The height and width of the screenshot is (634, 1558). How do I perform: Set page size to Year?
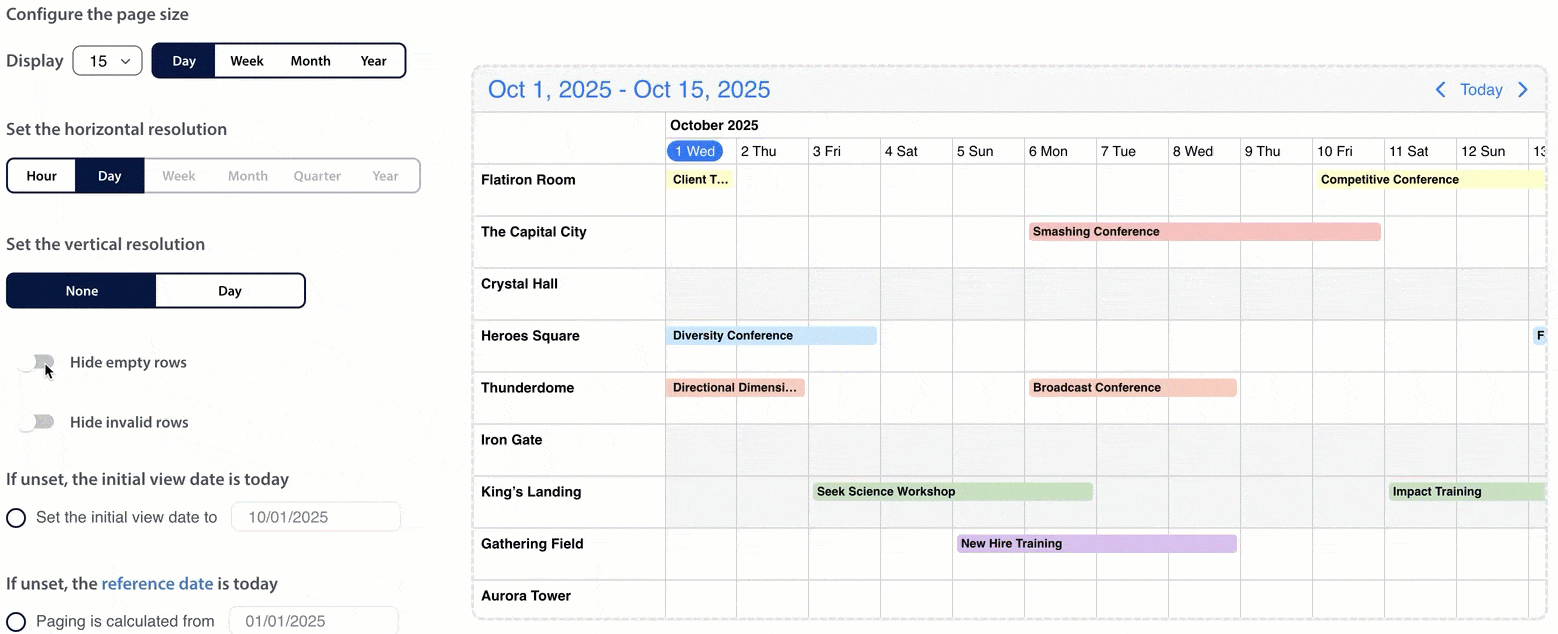coord(373,61)
